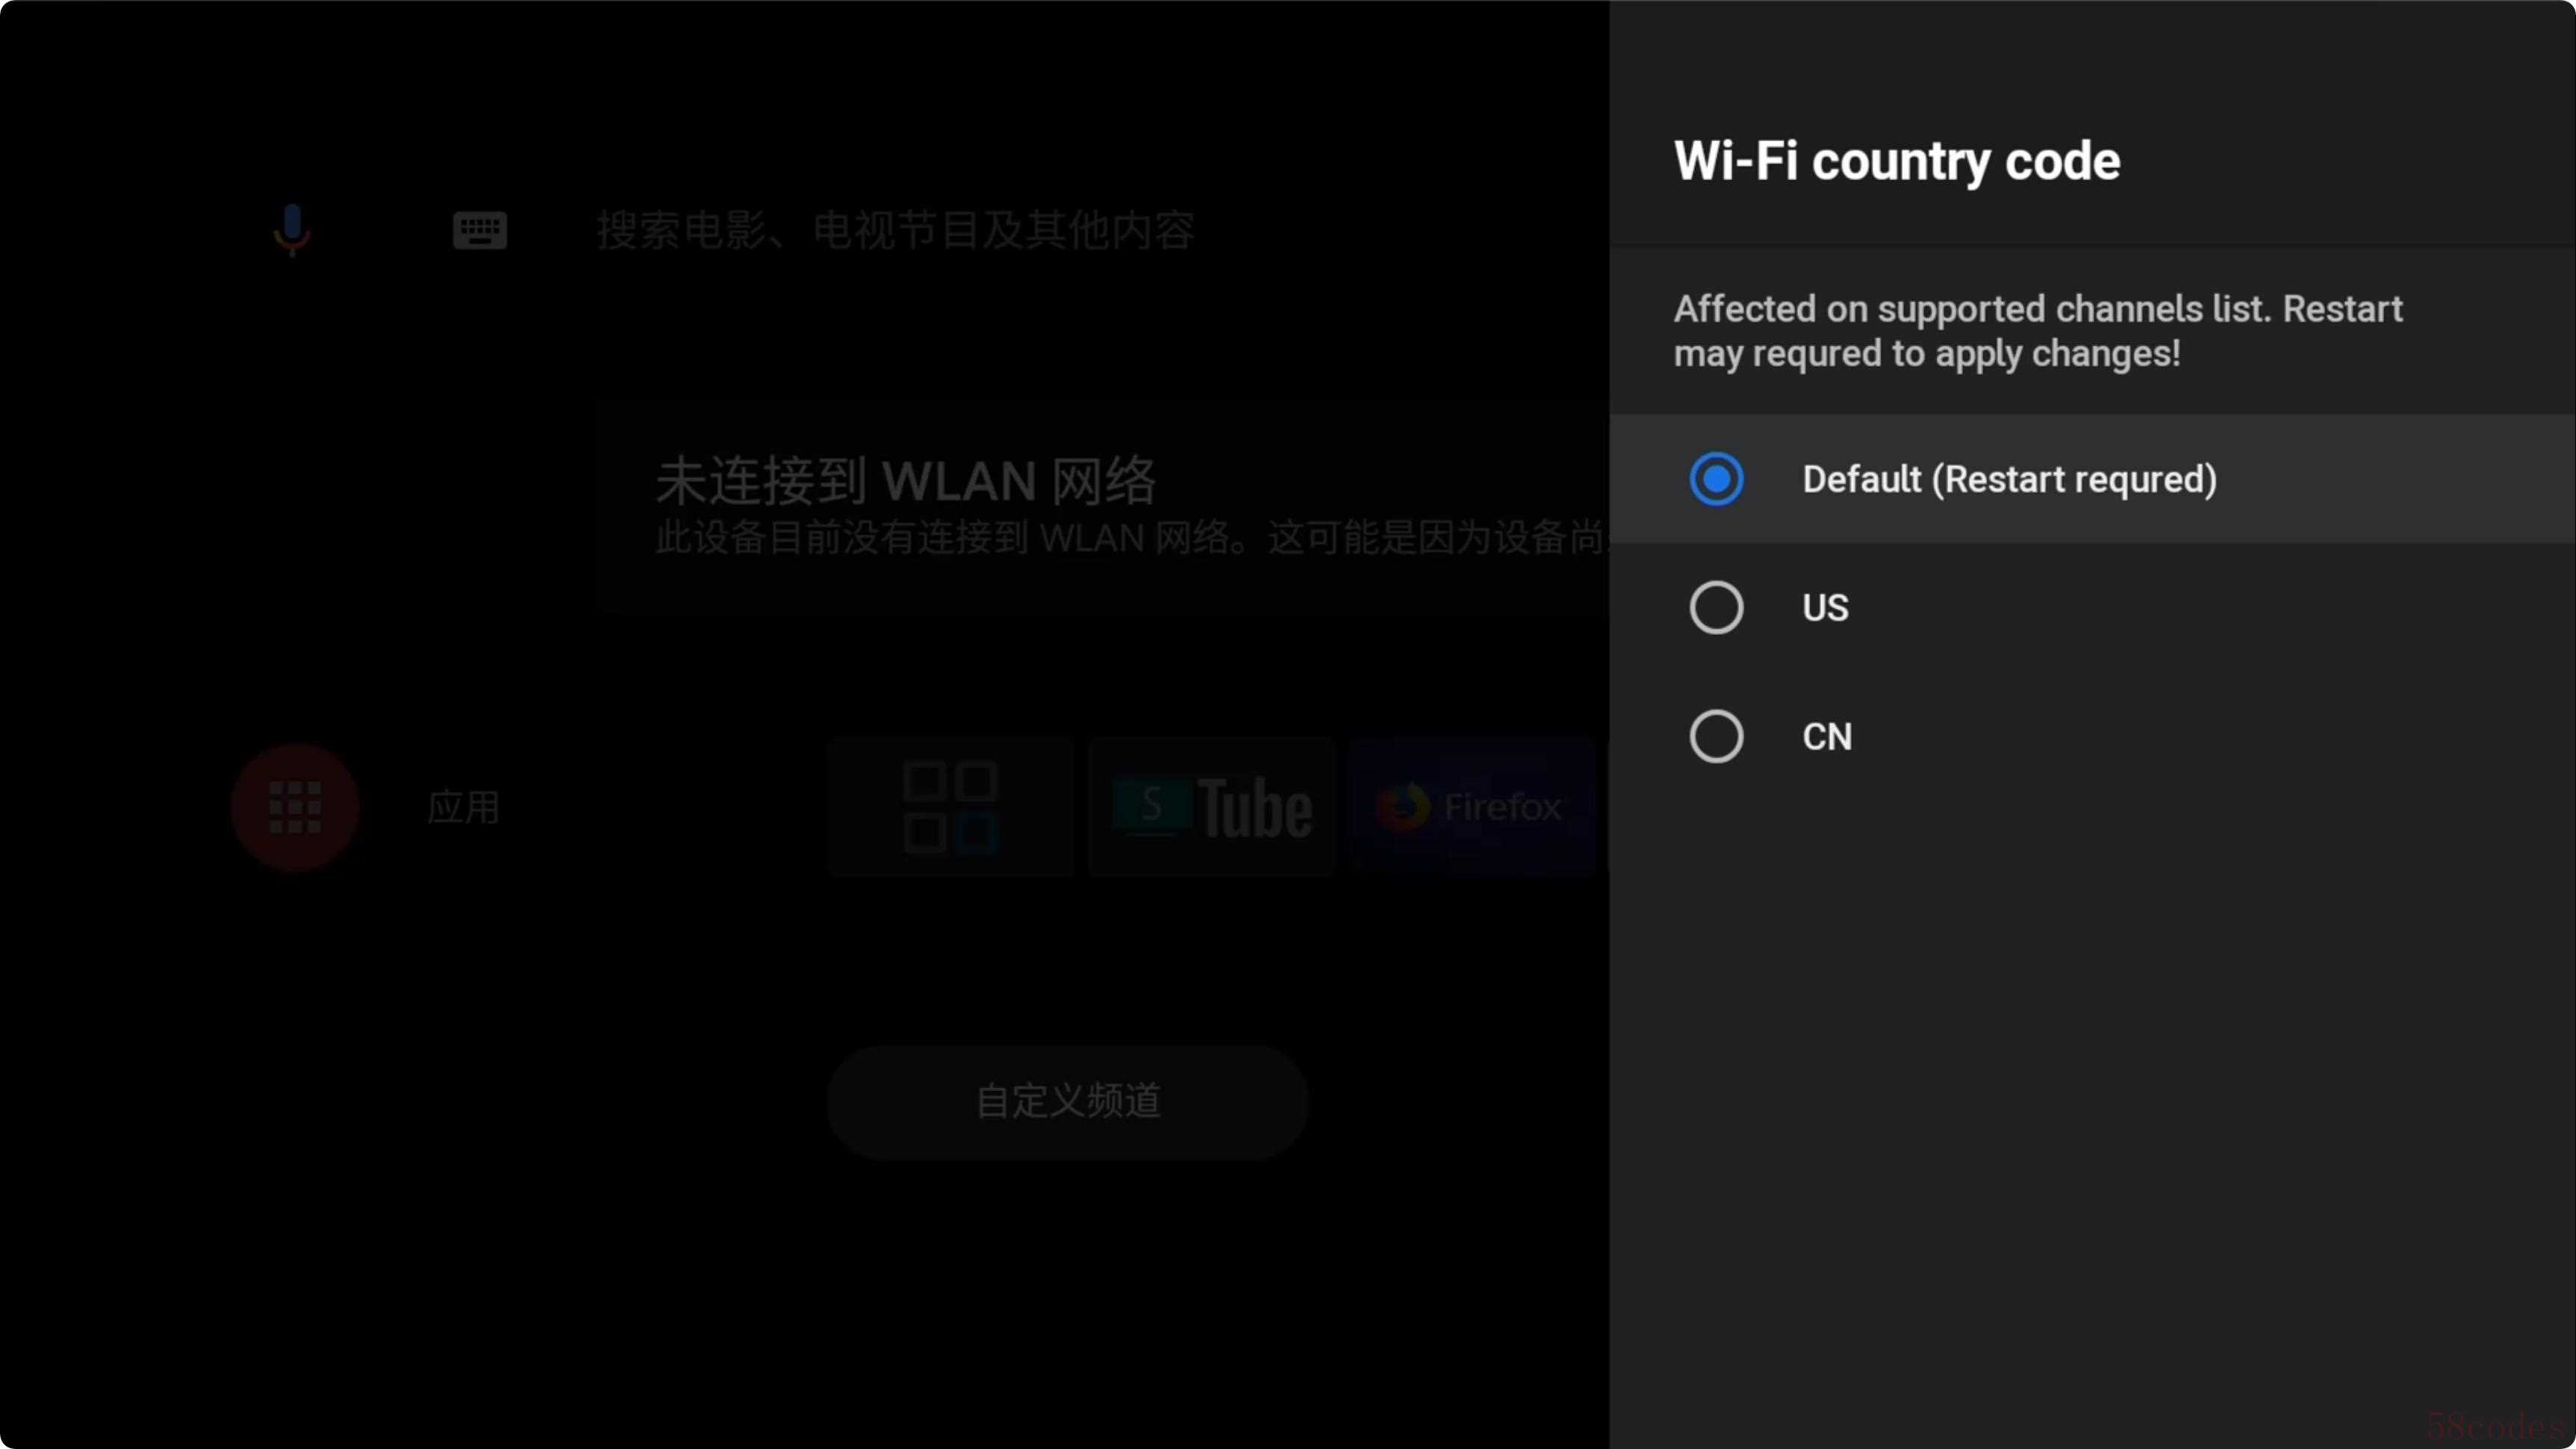Open the SmartTube app tile

pos(1211,808)
